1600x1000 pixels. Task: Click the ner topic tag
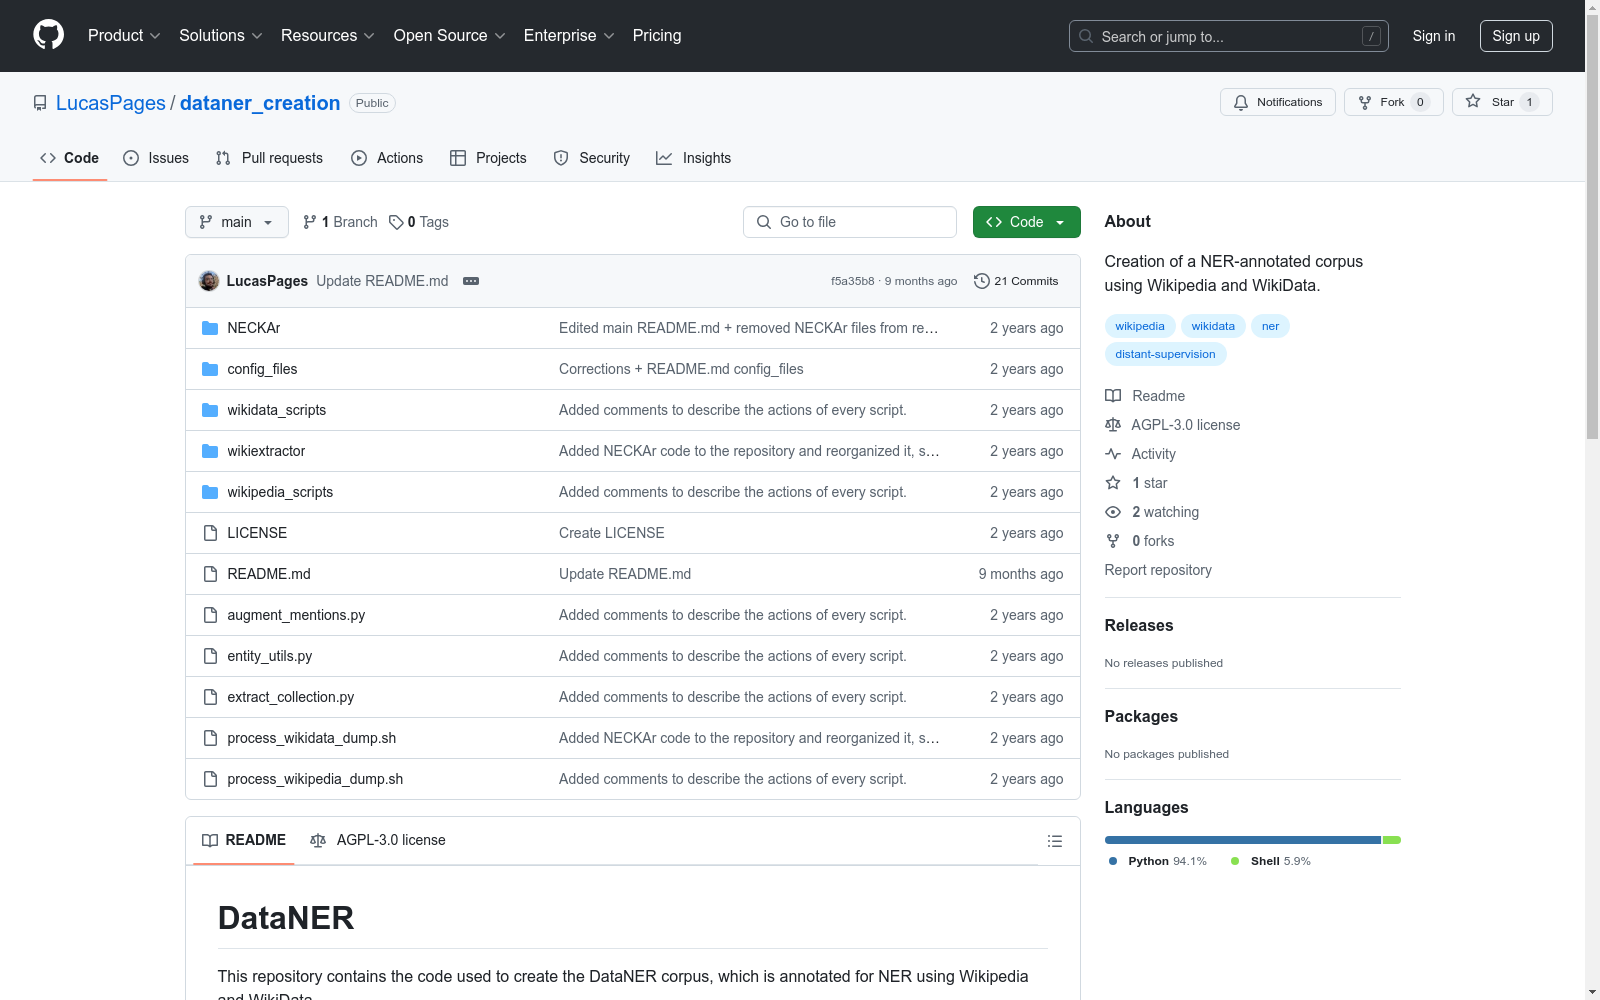(1270, 326)
